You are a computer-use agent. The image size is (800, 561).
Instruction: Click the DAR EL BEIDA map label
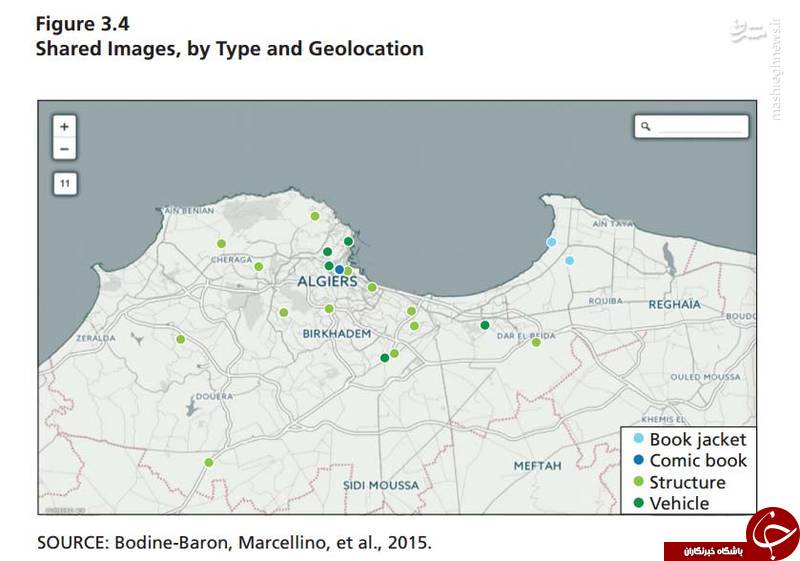tap(526, 336)
